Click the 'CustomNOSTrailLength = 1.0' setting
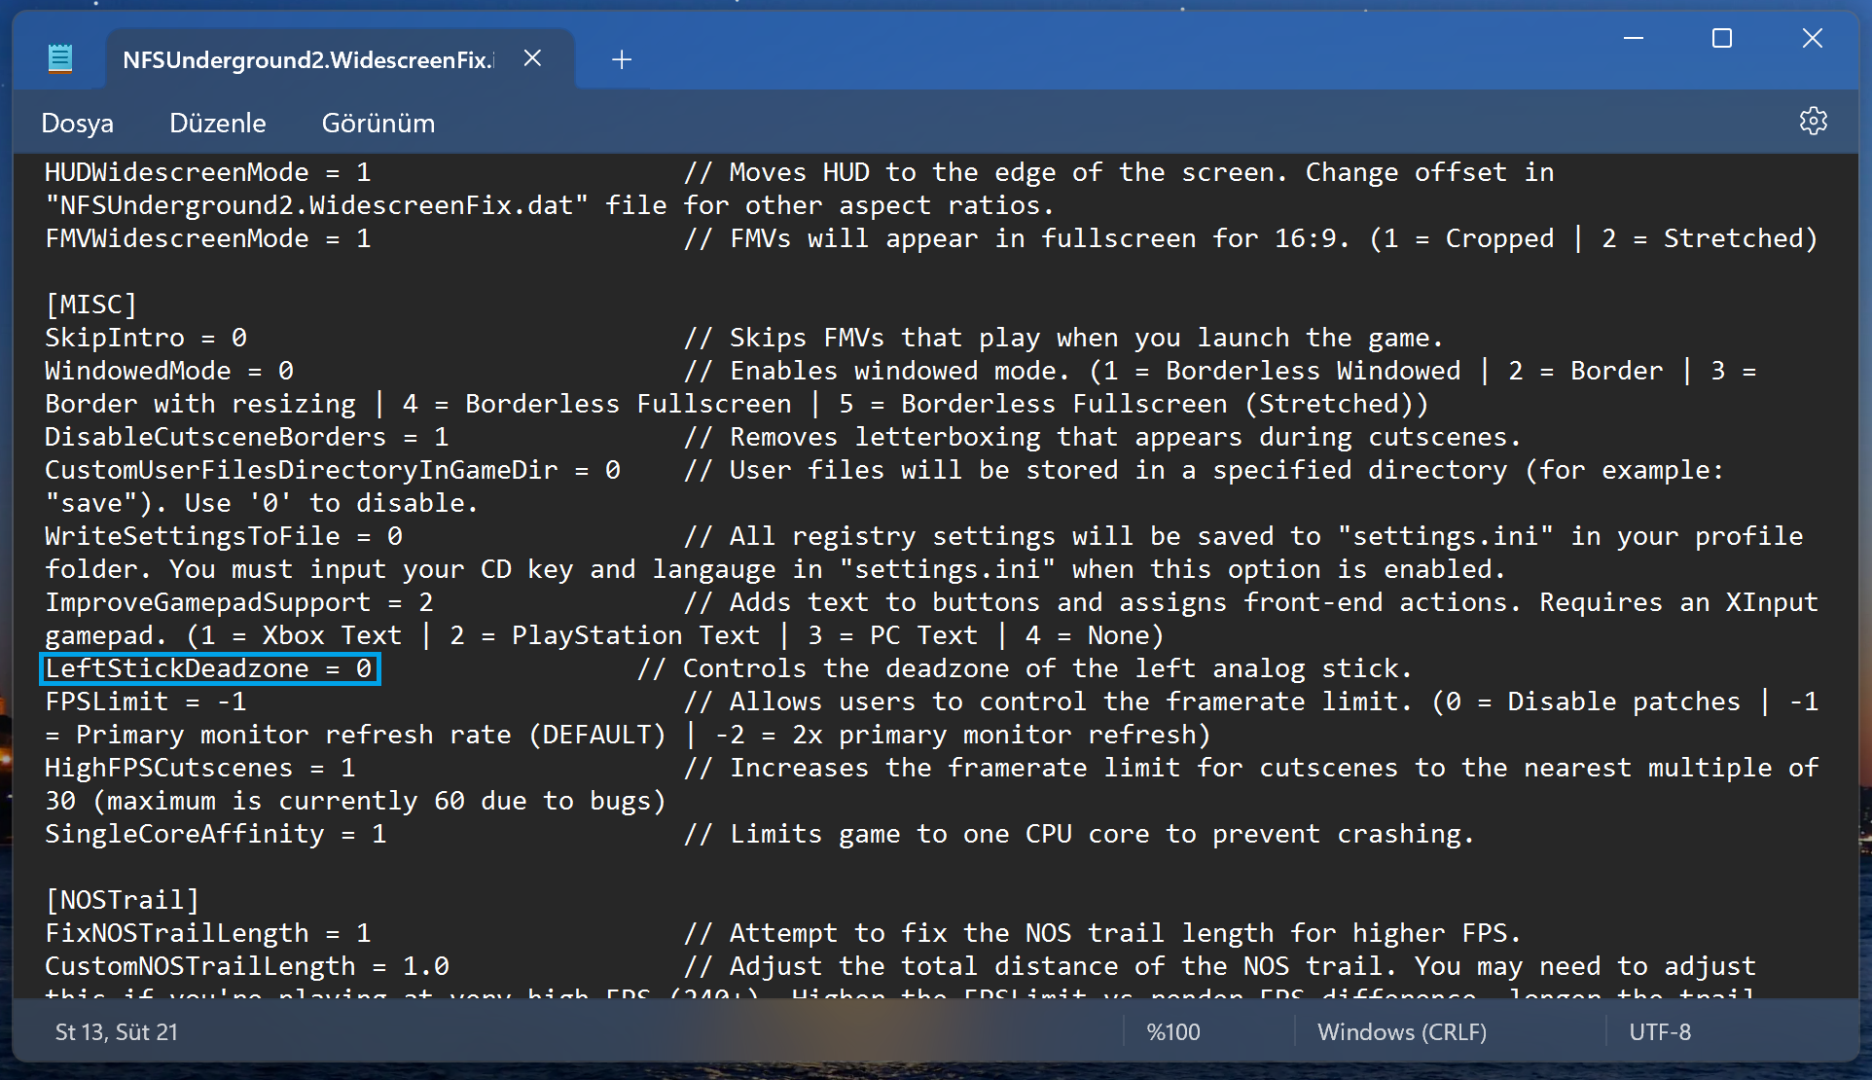 [247, 965]
